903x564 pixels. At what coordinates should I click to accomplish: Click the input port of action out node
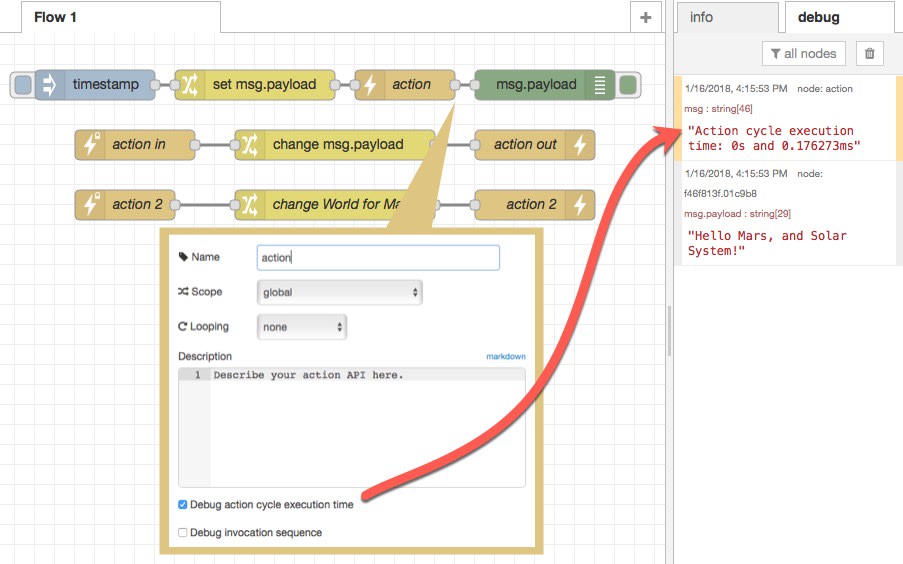[x=475, y=145]
